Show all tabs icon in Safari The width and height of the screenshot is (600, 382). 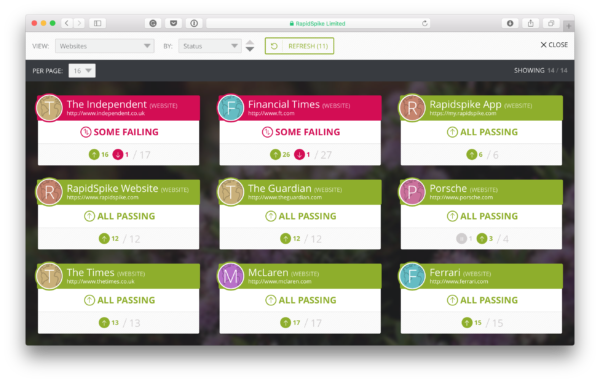[x=551, y=23]
